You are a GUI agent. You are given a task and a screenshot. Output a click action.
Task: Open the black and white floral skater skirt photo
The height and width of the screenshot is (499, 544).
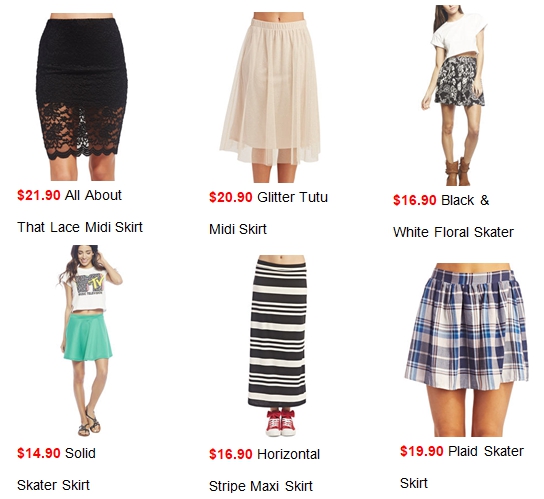(454, 95)
